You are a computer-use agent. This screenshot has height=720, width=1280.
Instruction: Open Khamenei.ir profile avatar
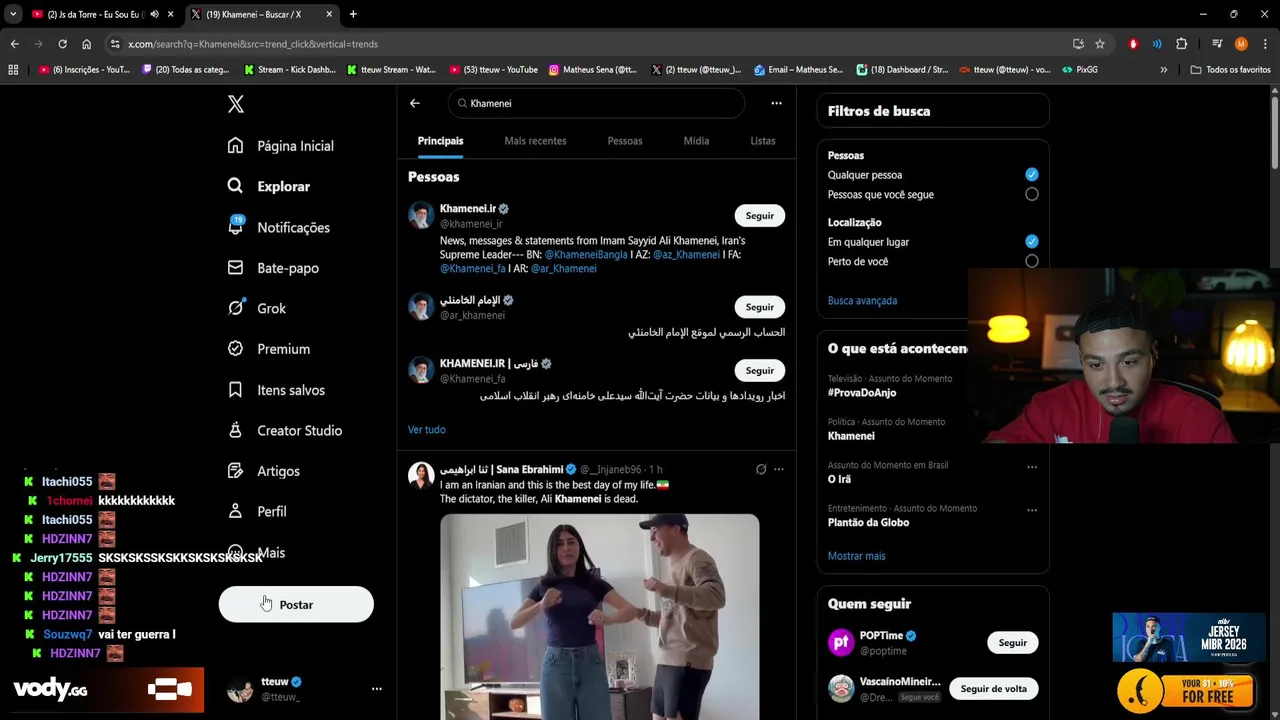(421, 215)
